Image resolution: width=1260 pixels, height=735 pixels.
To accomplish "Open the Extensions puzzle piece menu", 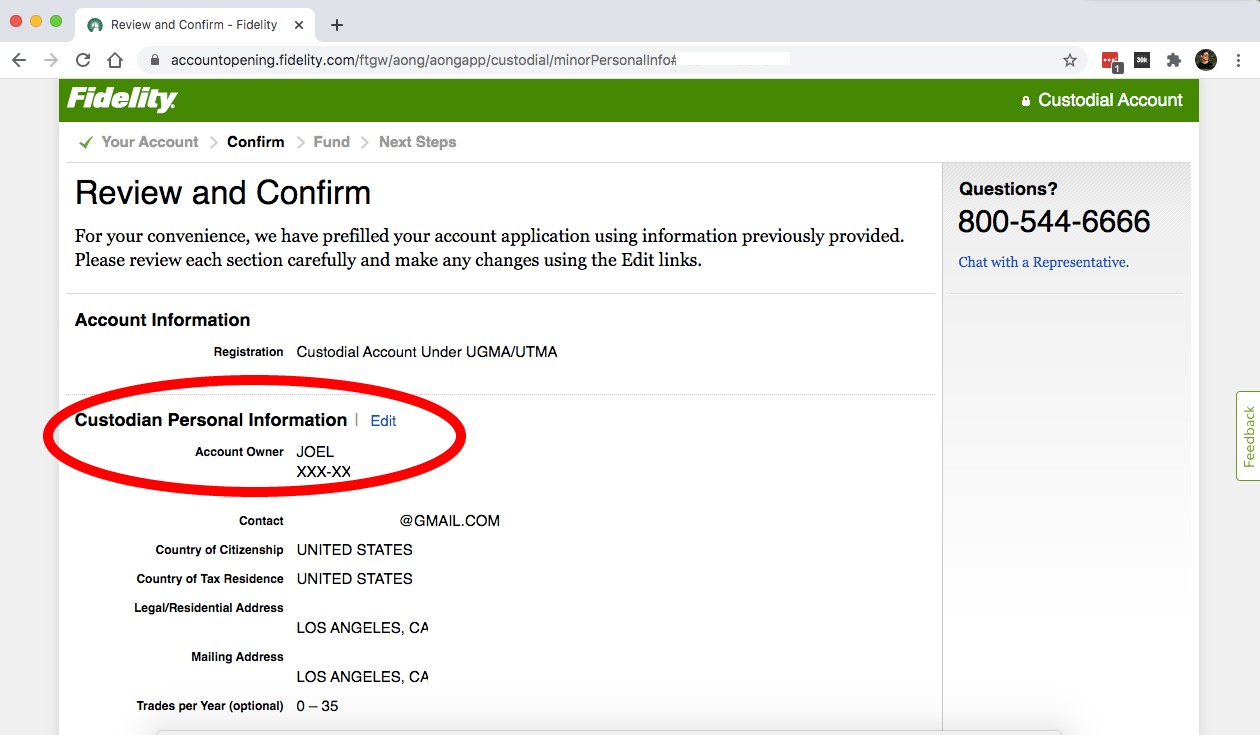I will [1174, 60].
